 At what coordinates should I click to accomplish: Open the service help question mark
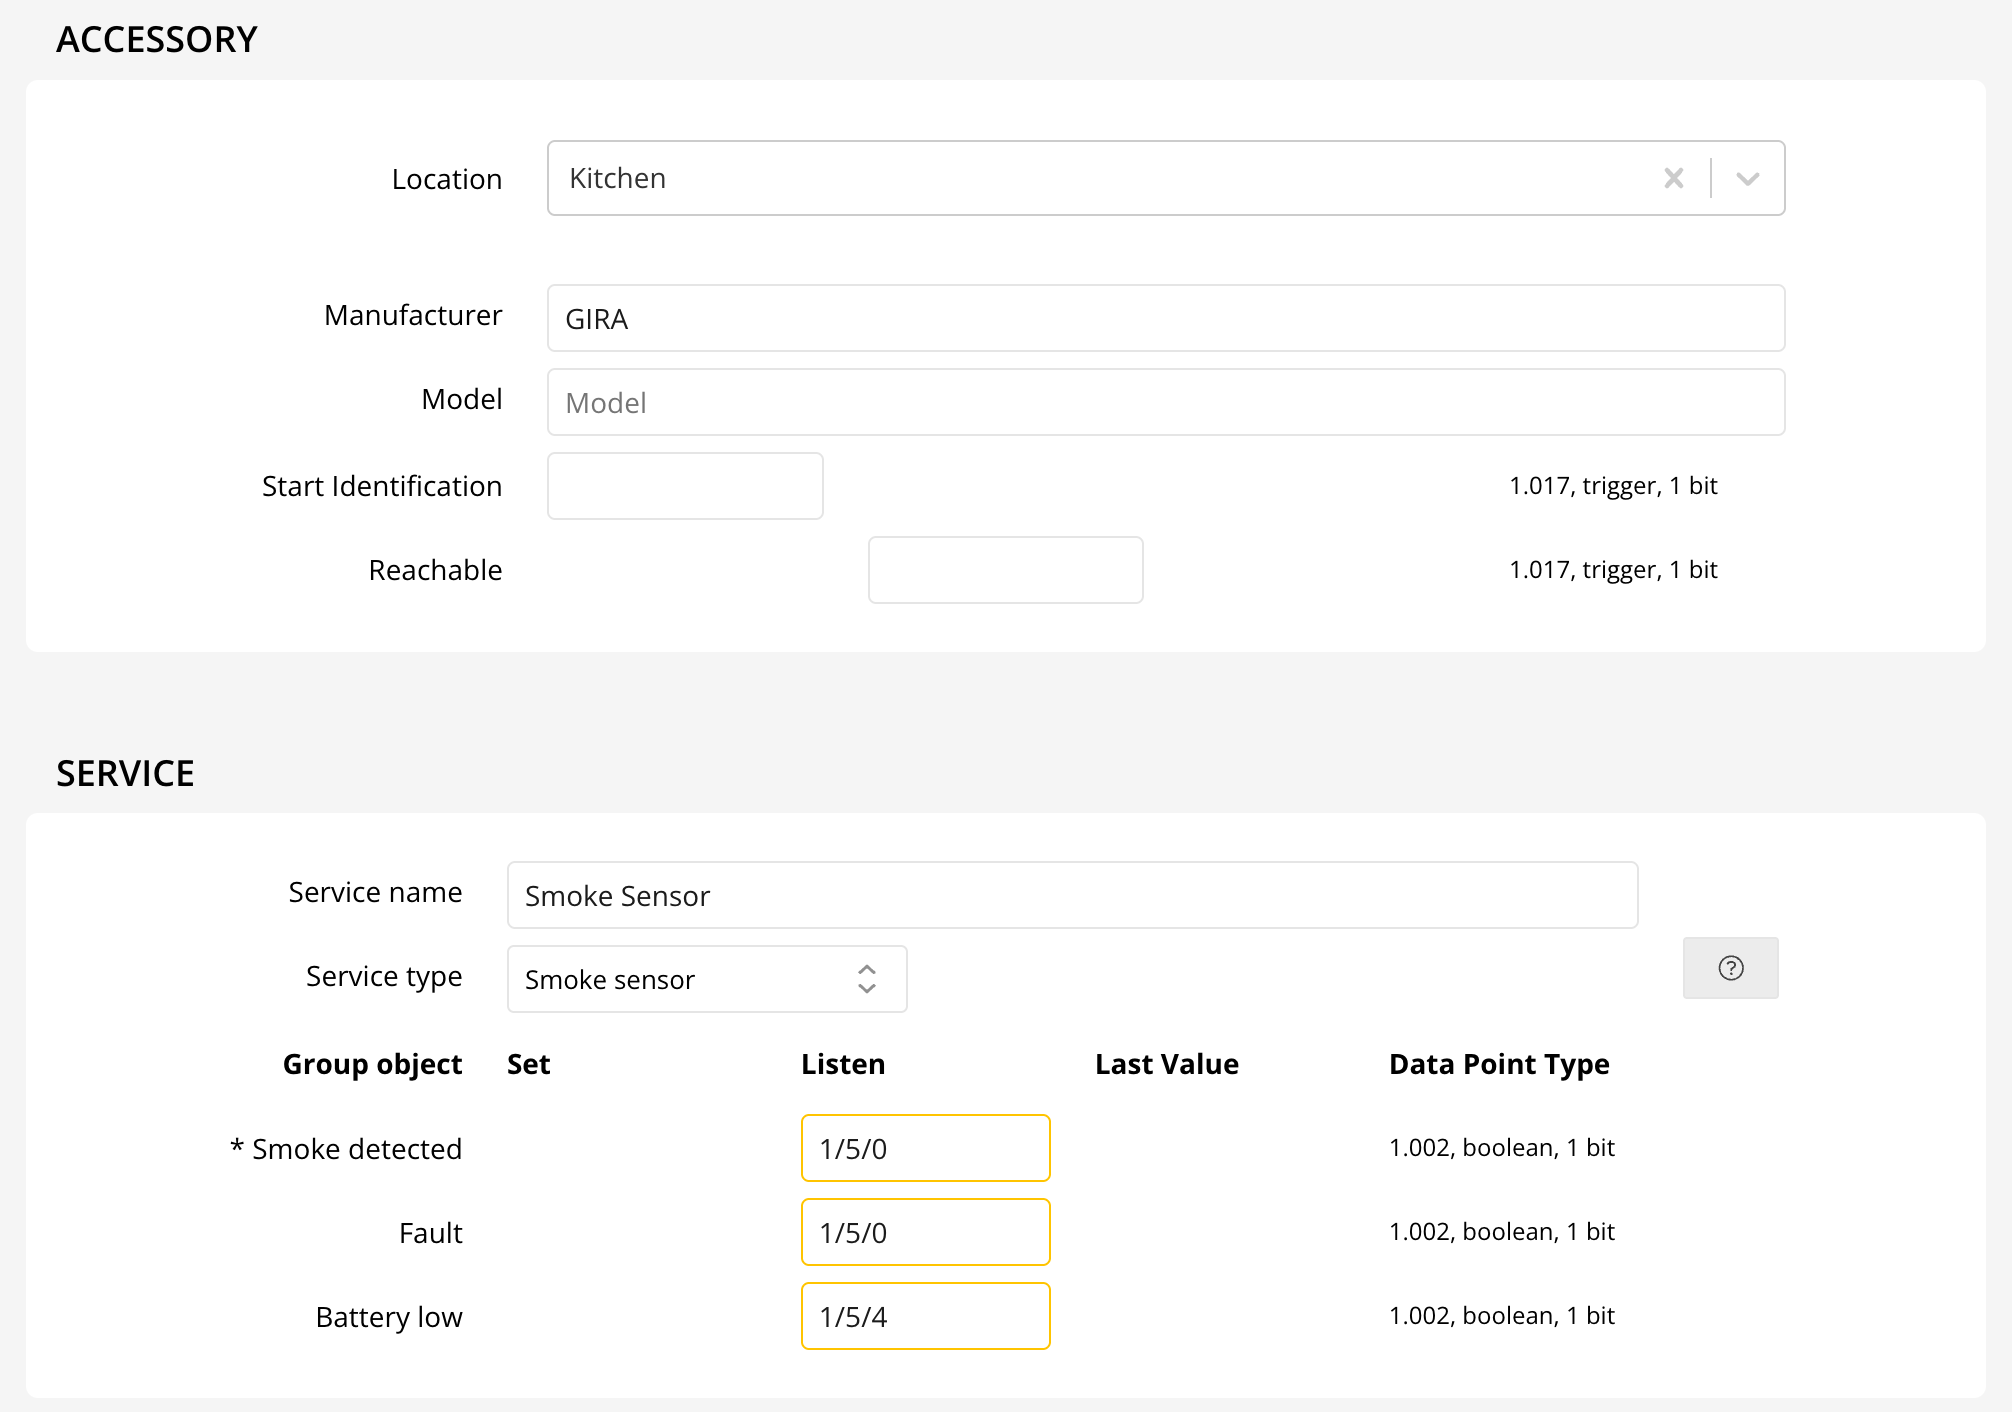coord(1730,968)
